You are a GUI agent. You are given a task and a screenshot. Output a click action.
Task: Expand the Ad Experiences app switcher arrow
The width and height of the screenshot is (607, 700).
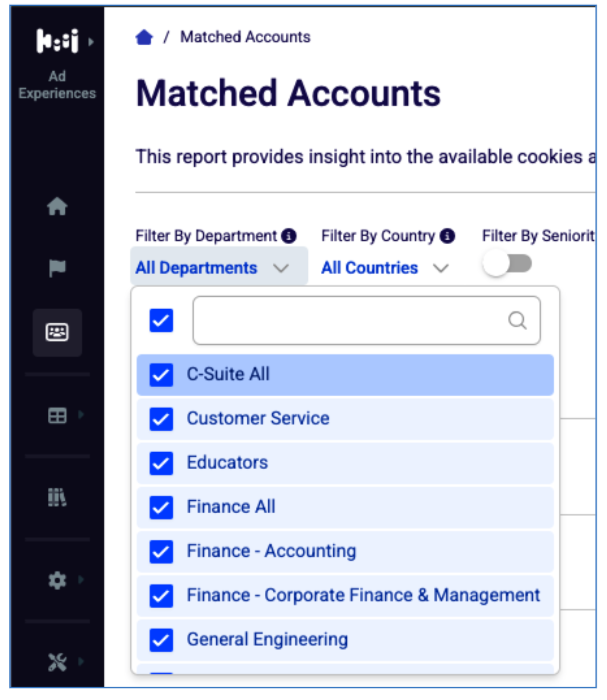click(x=91, y=42)
